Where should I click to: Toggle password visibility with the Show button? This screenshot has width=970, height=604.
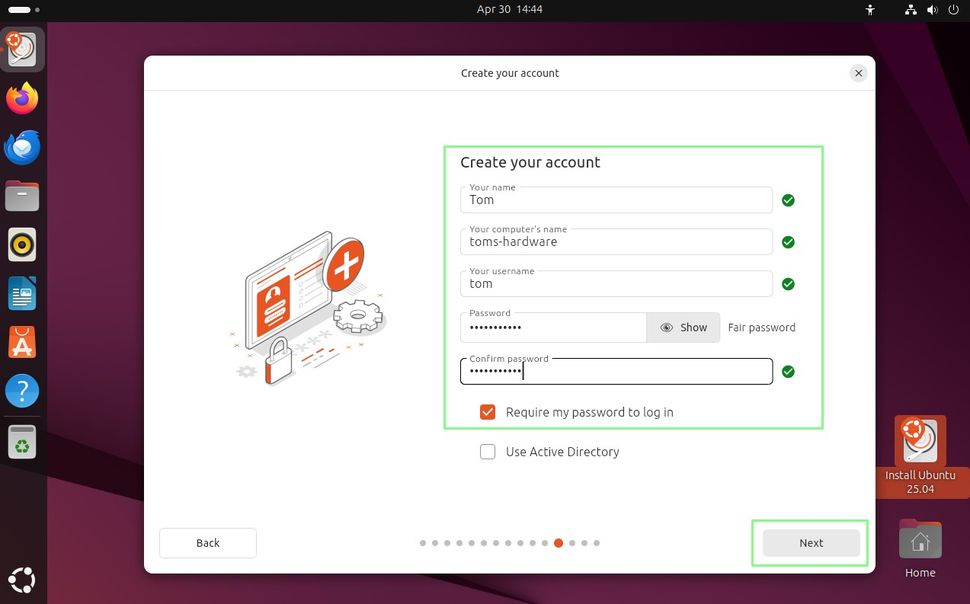pyautogui.click(x=683, y=327)
